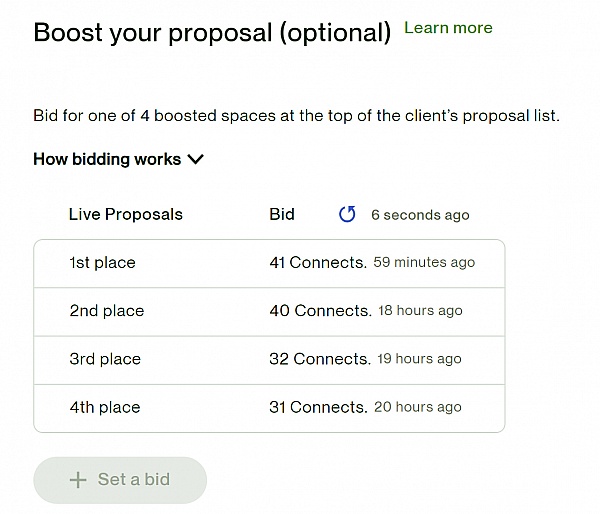Click the 20 hours ago timestamp
Screen dimensions: 600x514
pyautogui.click(x=419, y=407)
